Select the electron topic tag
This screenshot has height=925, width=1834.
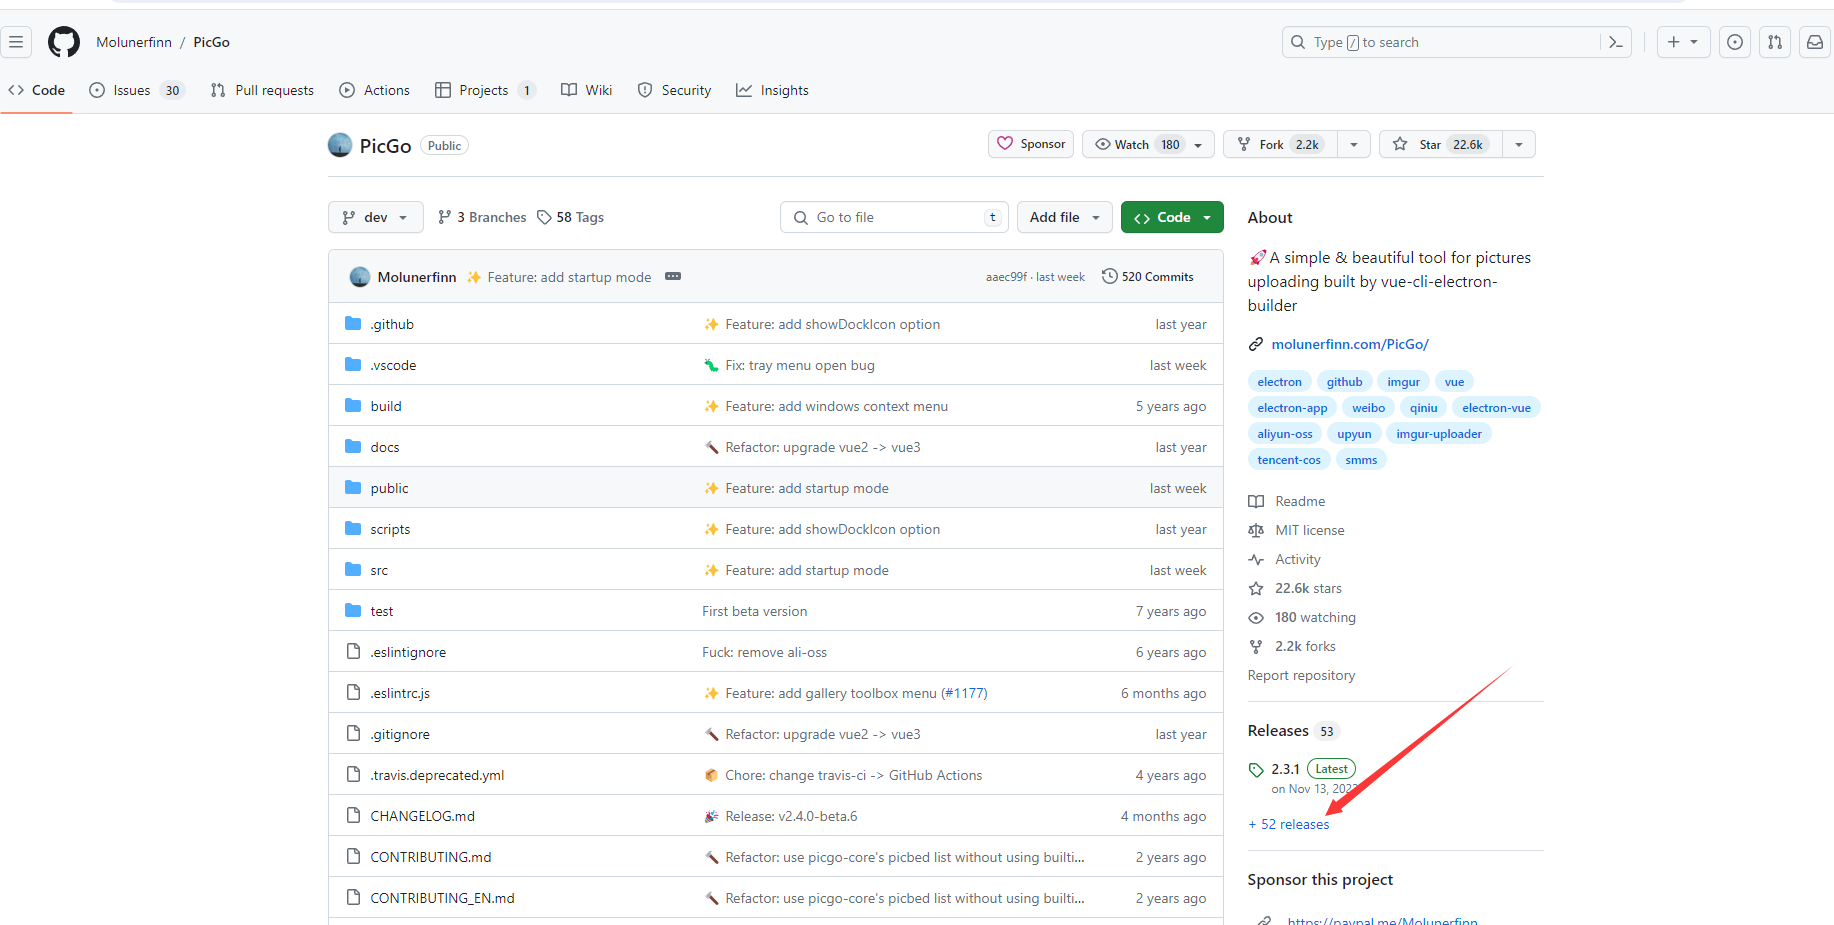click(x=1279, y=382)
